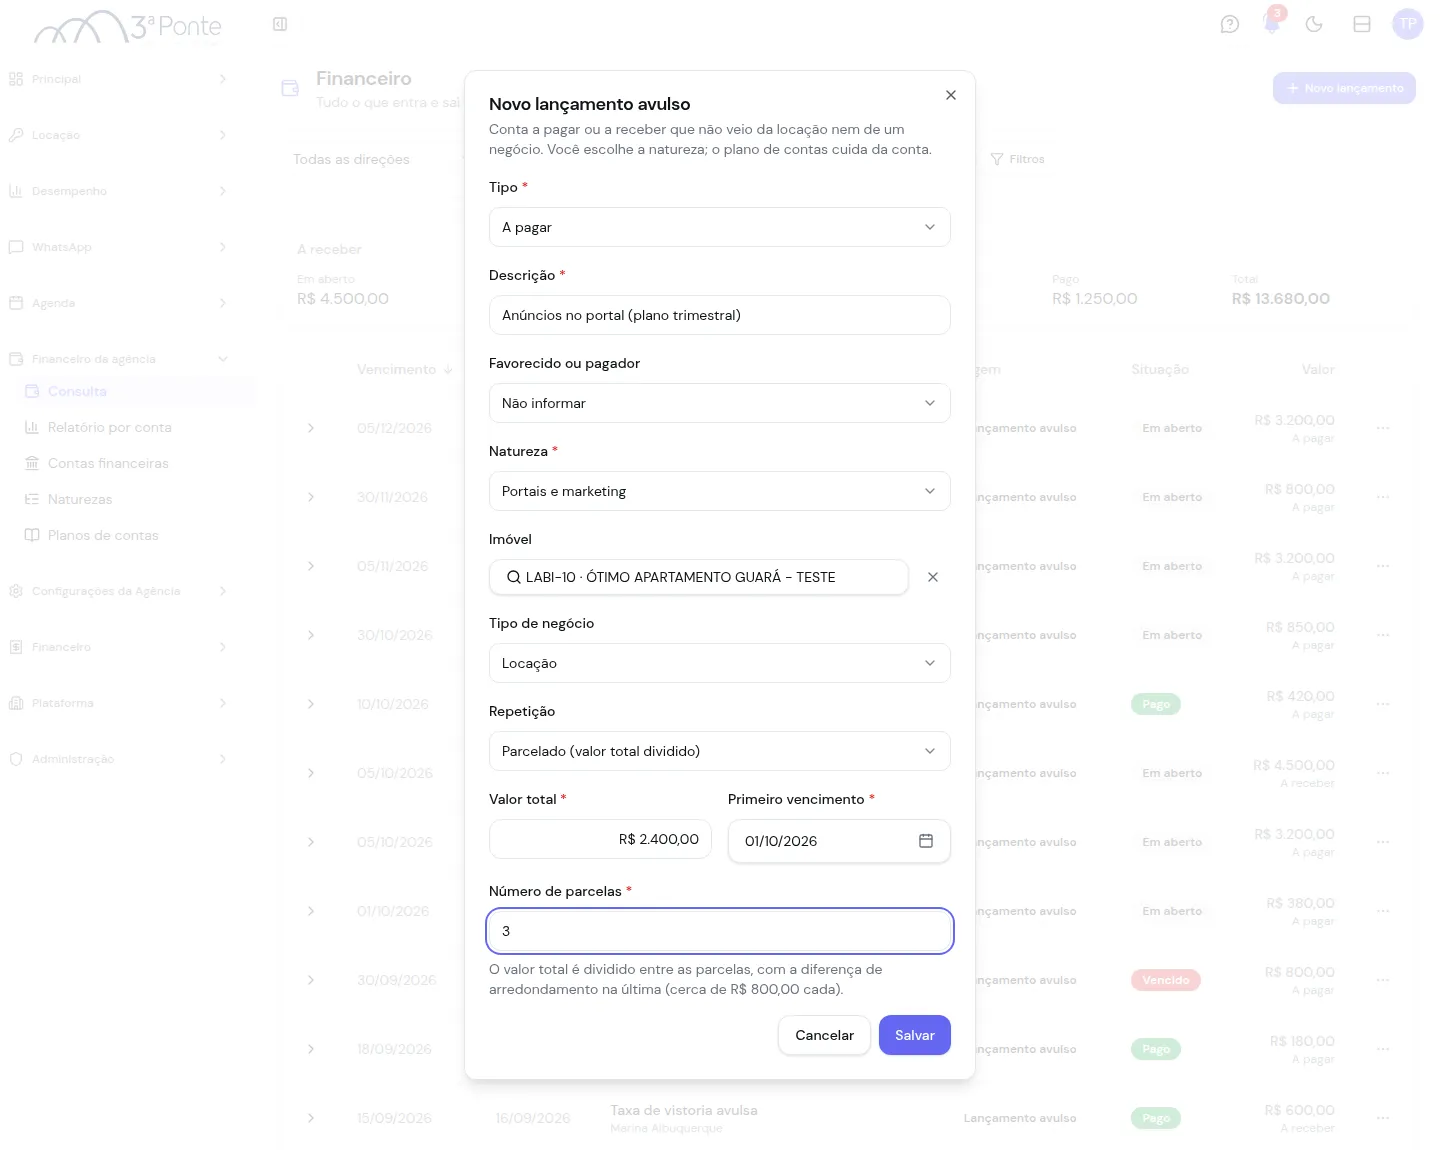Open Naturezas in the sidebar

pyautogui.click(x=135, y=499)
